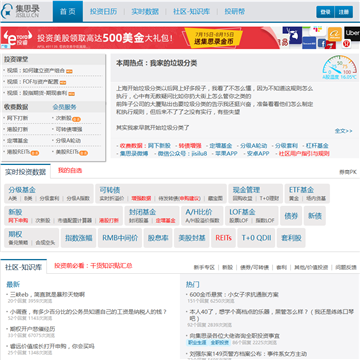This screenshot has width=360, height=360.
Task: Click the Jisilu logo
Action: point(21,11)
